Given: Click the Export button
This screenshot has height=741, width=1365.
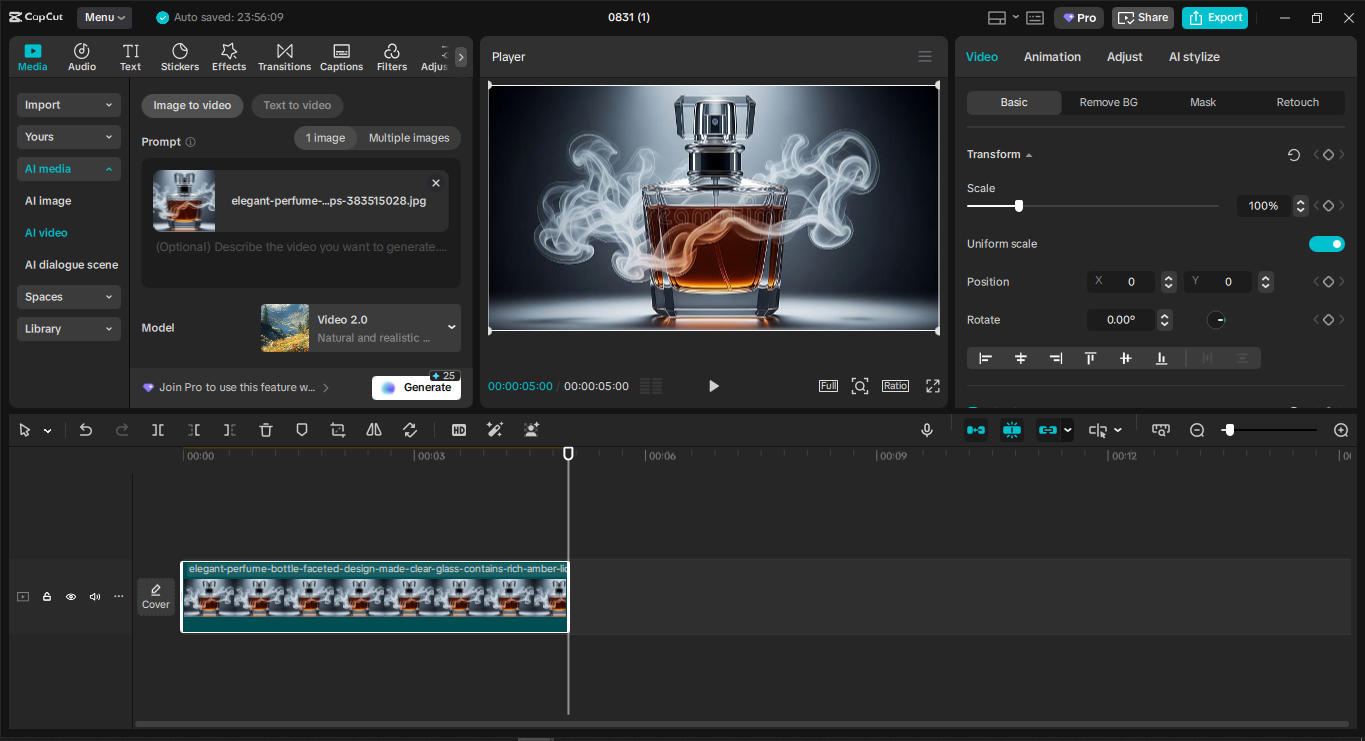Looking at the screenshot, I should 1215,17.
